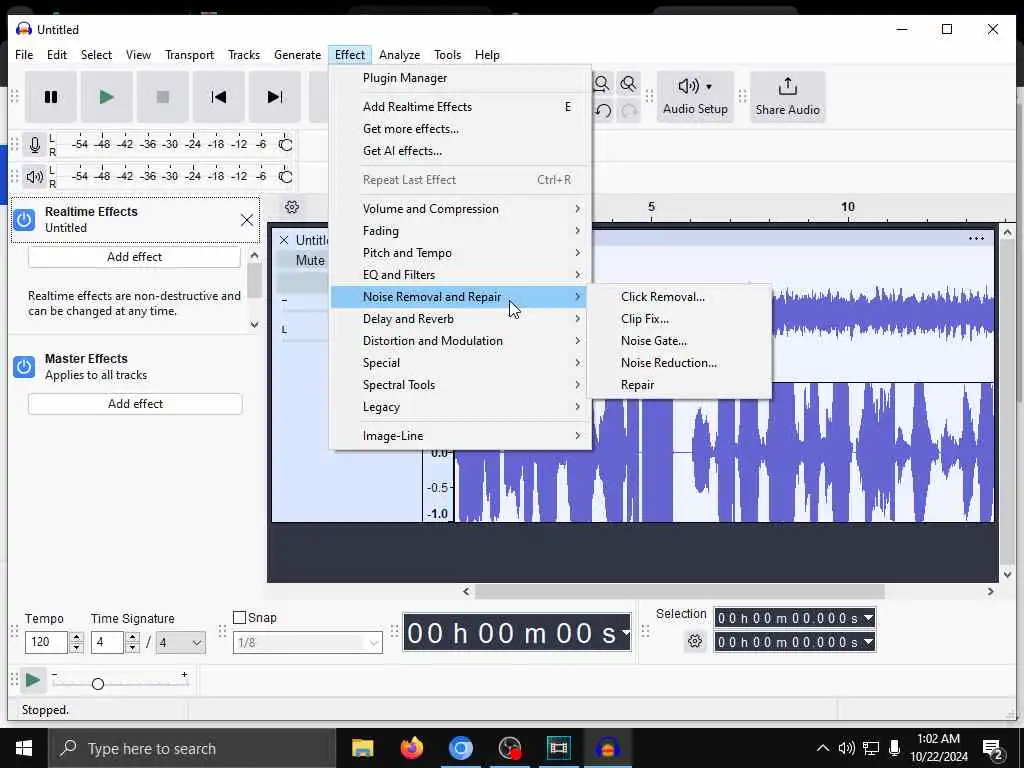Open the snap value 1/8 dropdown
This screenshot has width=1024, height=768.
308,643
